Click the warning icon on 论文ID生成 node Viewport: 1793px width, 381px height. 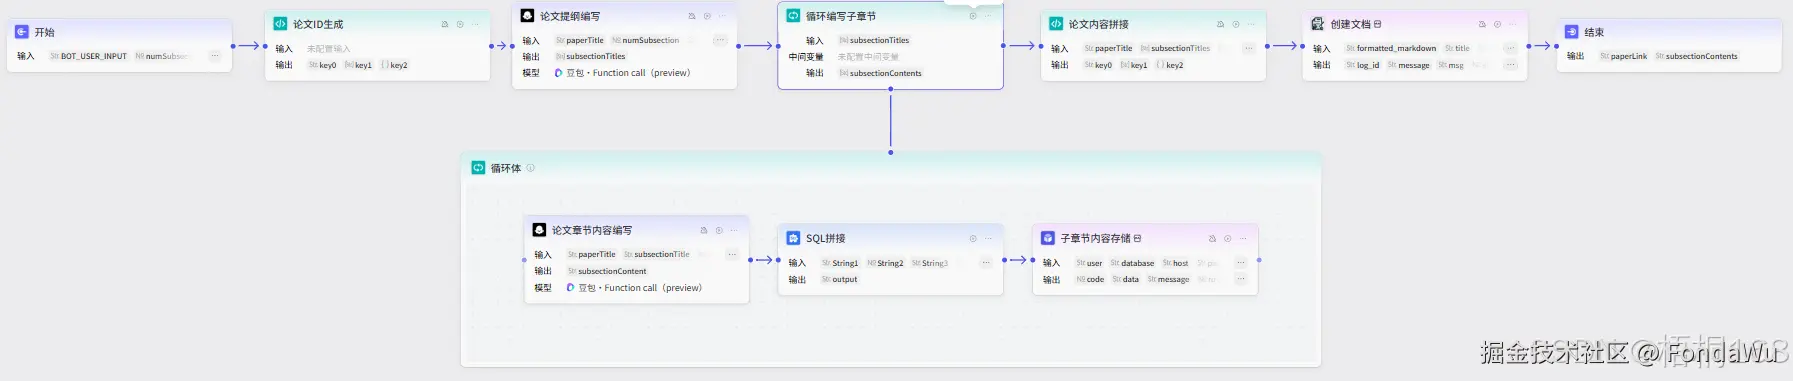click(x=445, y=24)
